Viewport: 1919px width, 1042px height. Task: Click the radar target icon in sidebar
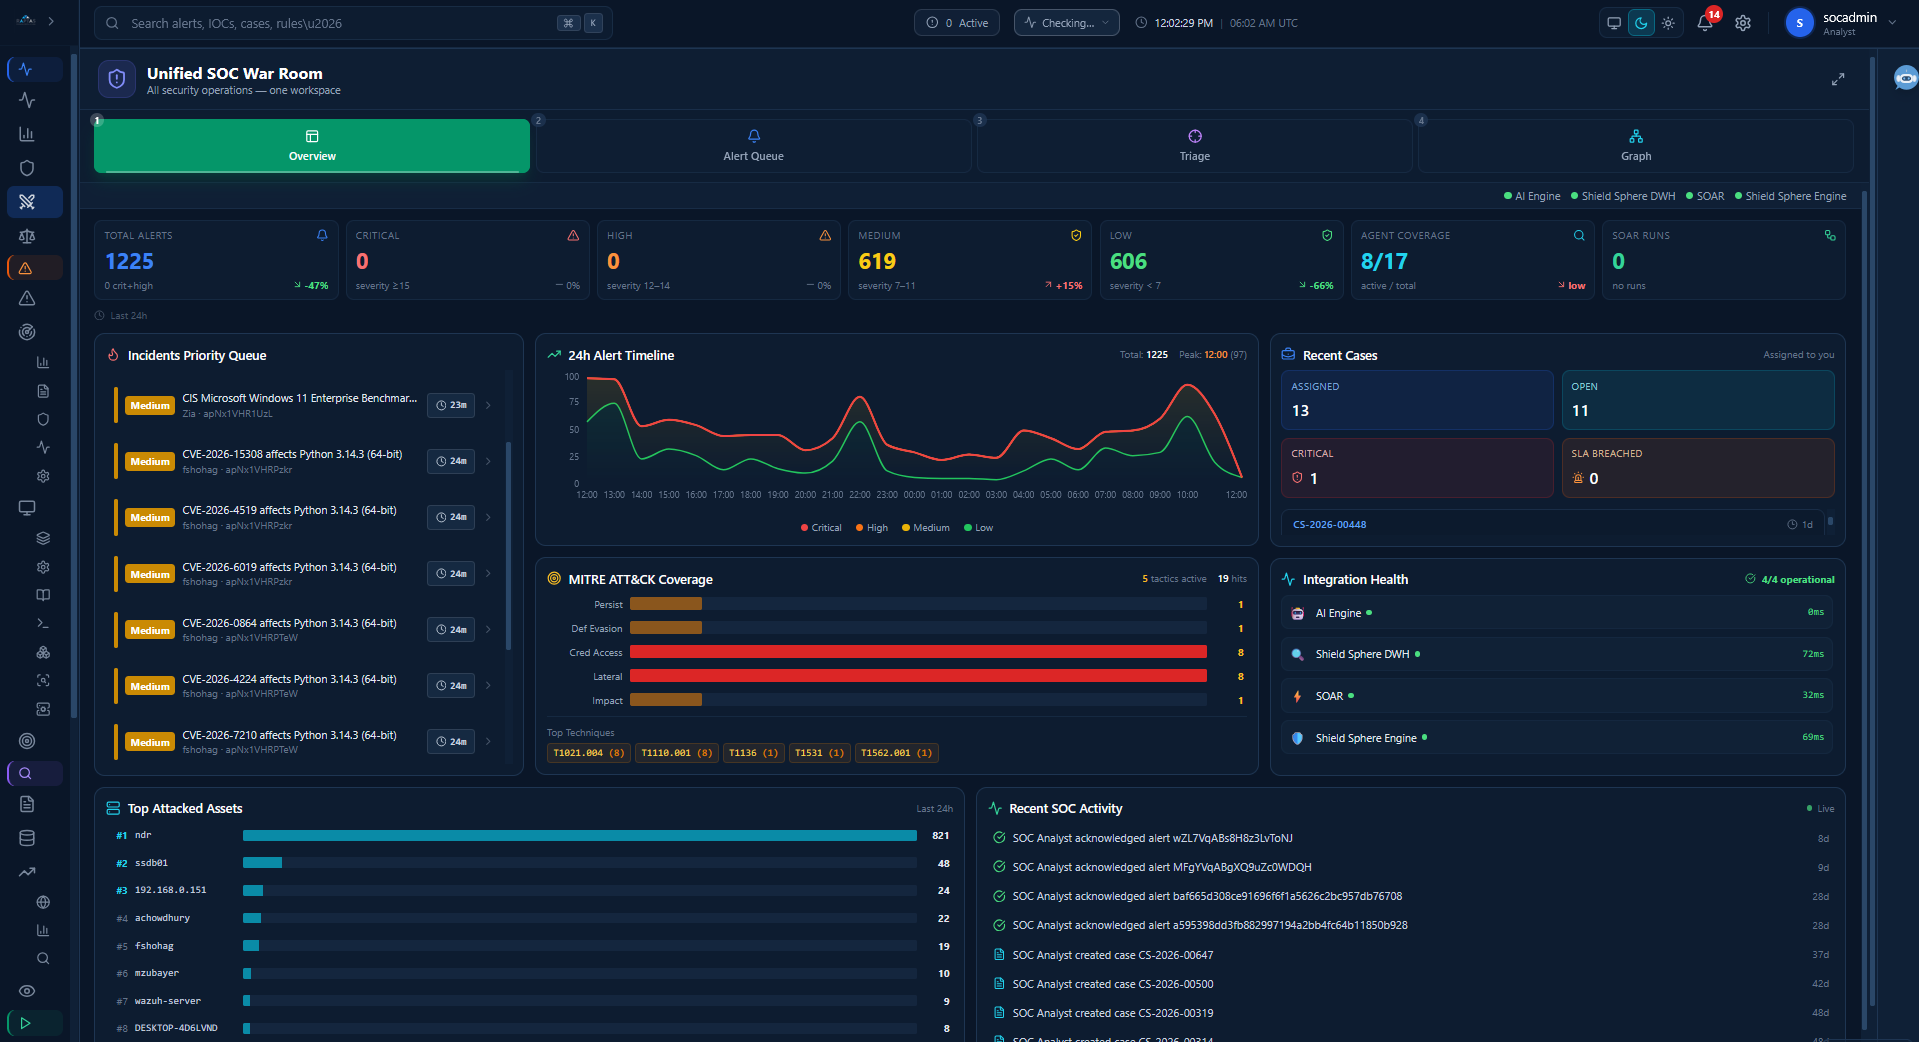tap(27, 332)
